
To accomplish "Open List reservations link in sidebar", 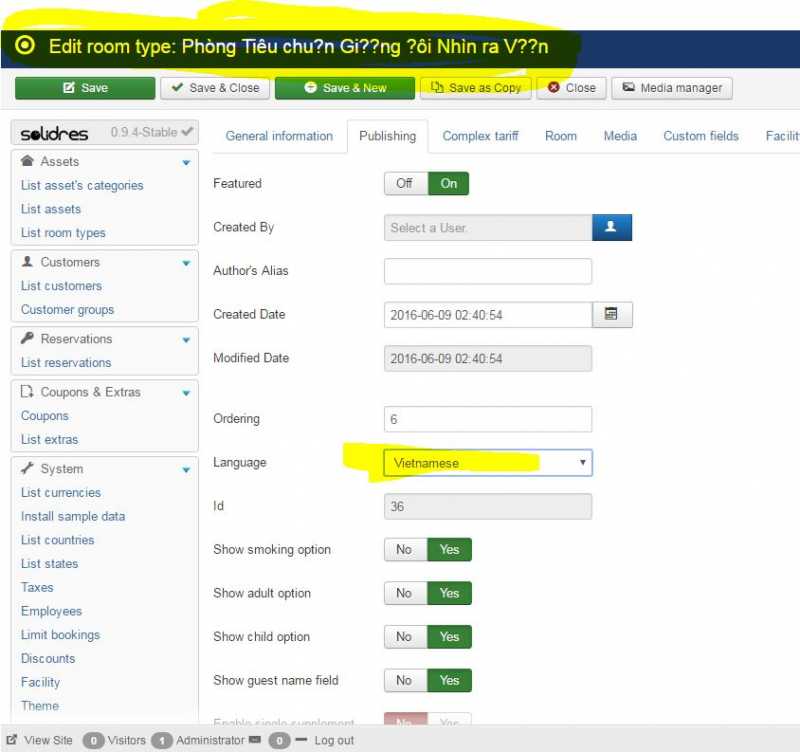I will click(66, 363).
